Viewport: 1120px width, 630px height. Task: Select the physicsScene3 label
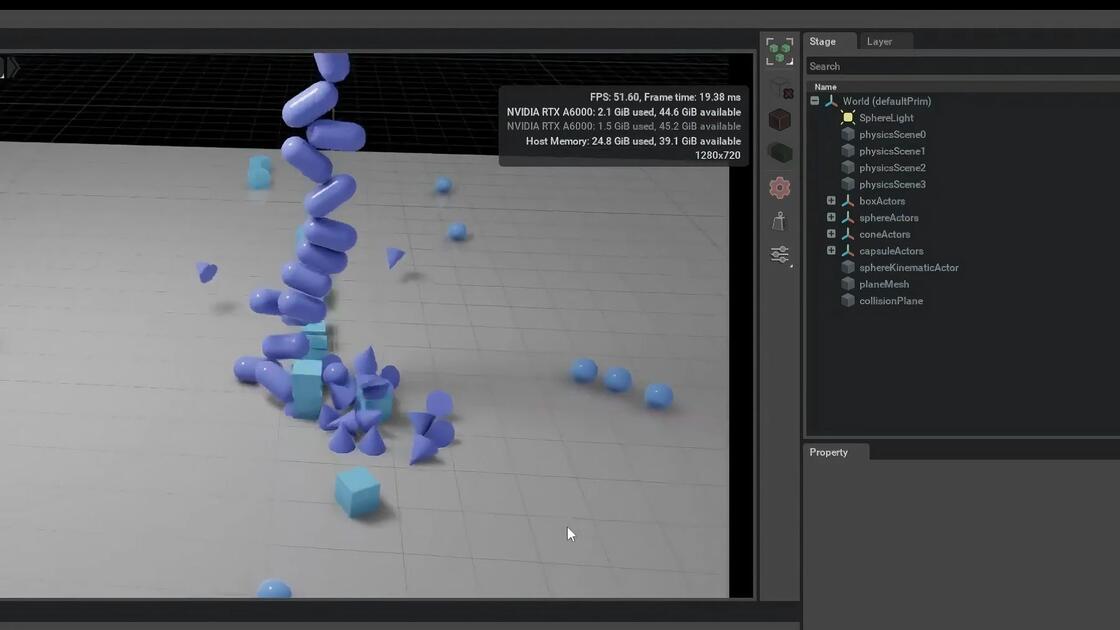click(x=892, y=184)
